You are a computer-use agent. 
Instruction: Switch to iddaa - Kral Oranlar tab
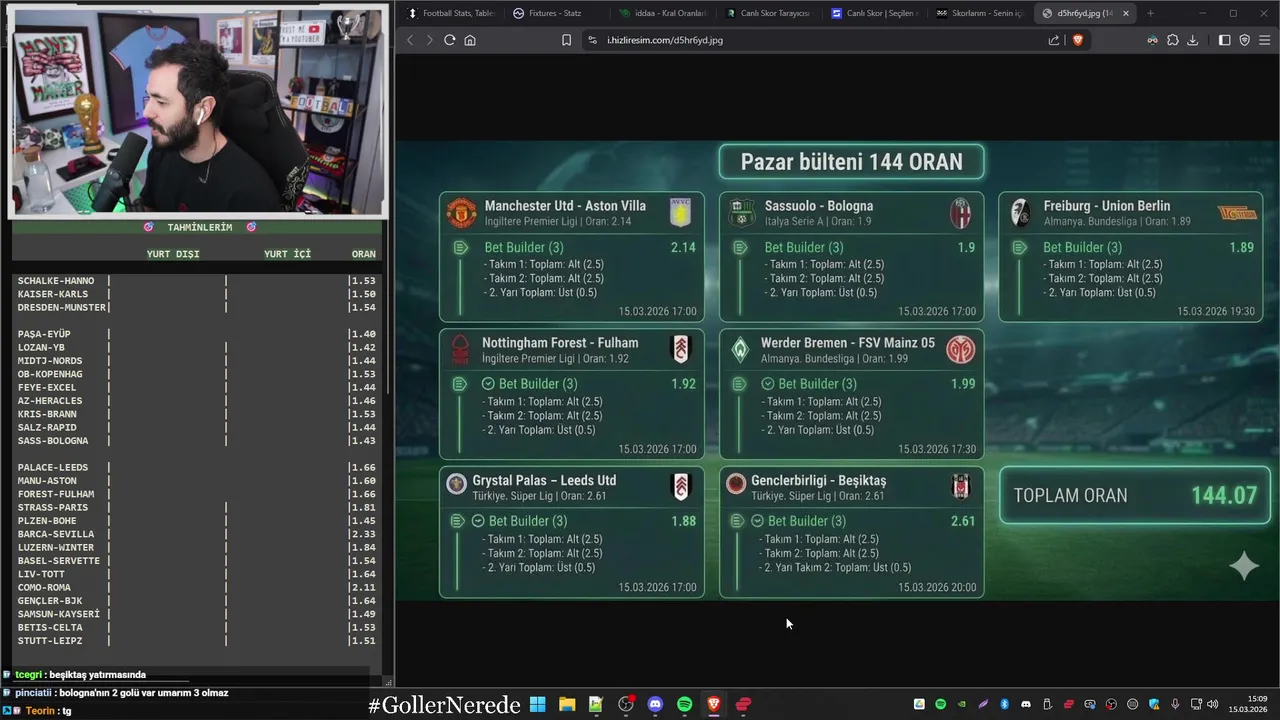pyautogui.click(x=662, y=13)
